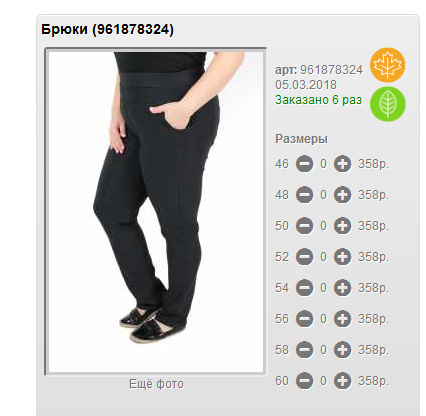This screenshot has width=426, height=416.
Task: Increase quantity for size 46
Action: (342, 164)
